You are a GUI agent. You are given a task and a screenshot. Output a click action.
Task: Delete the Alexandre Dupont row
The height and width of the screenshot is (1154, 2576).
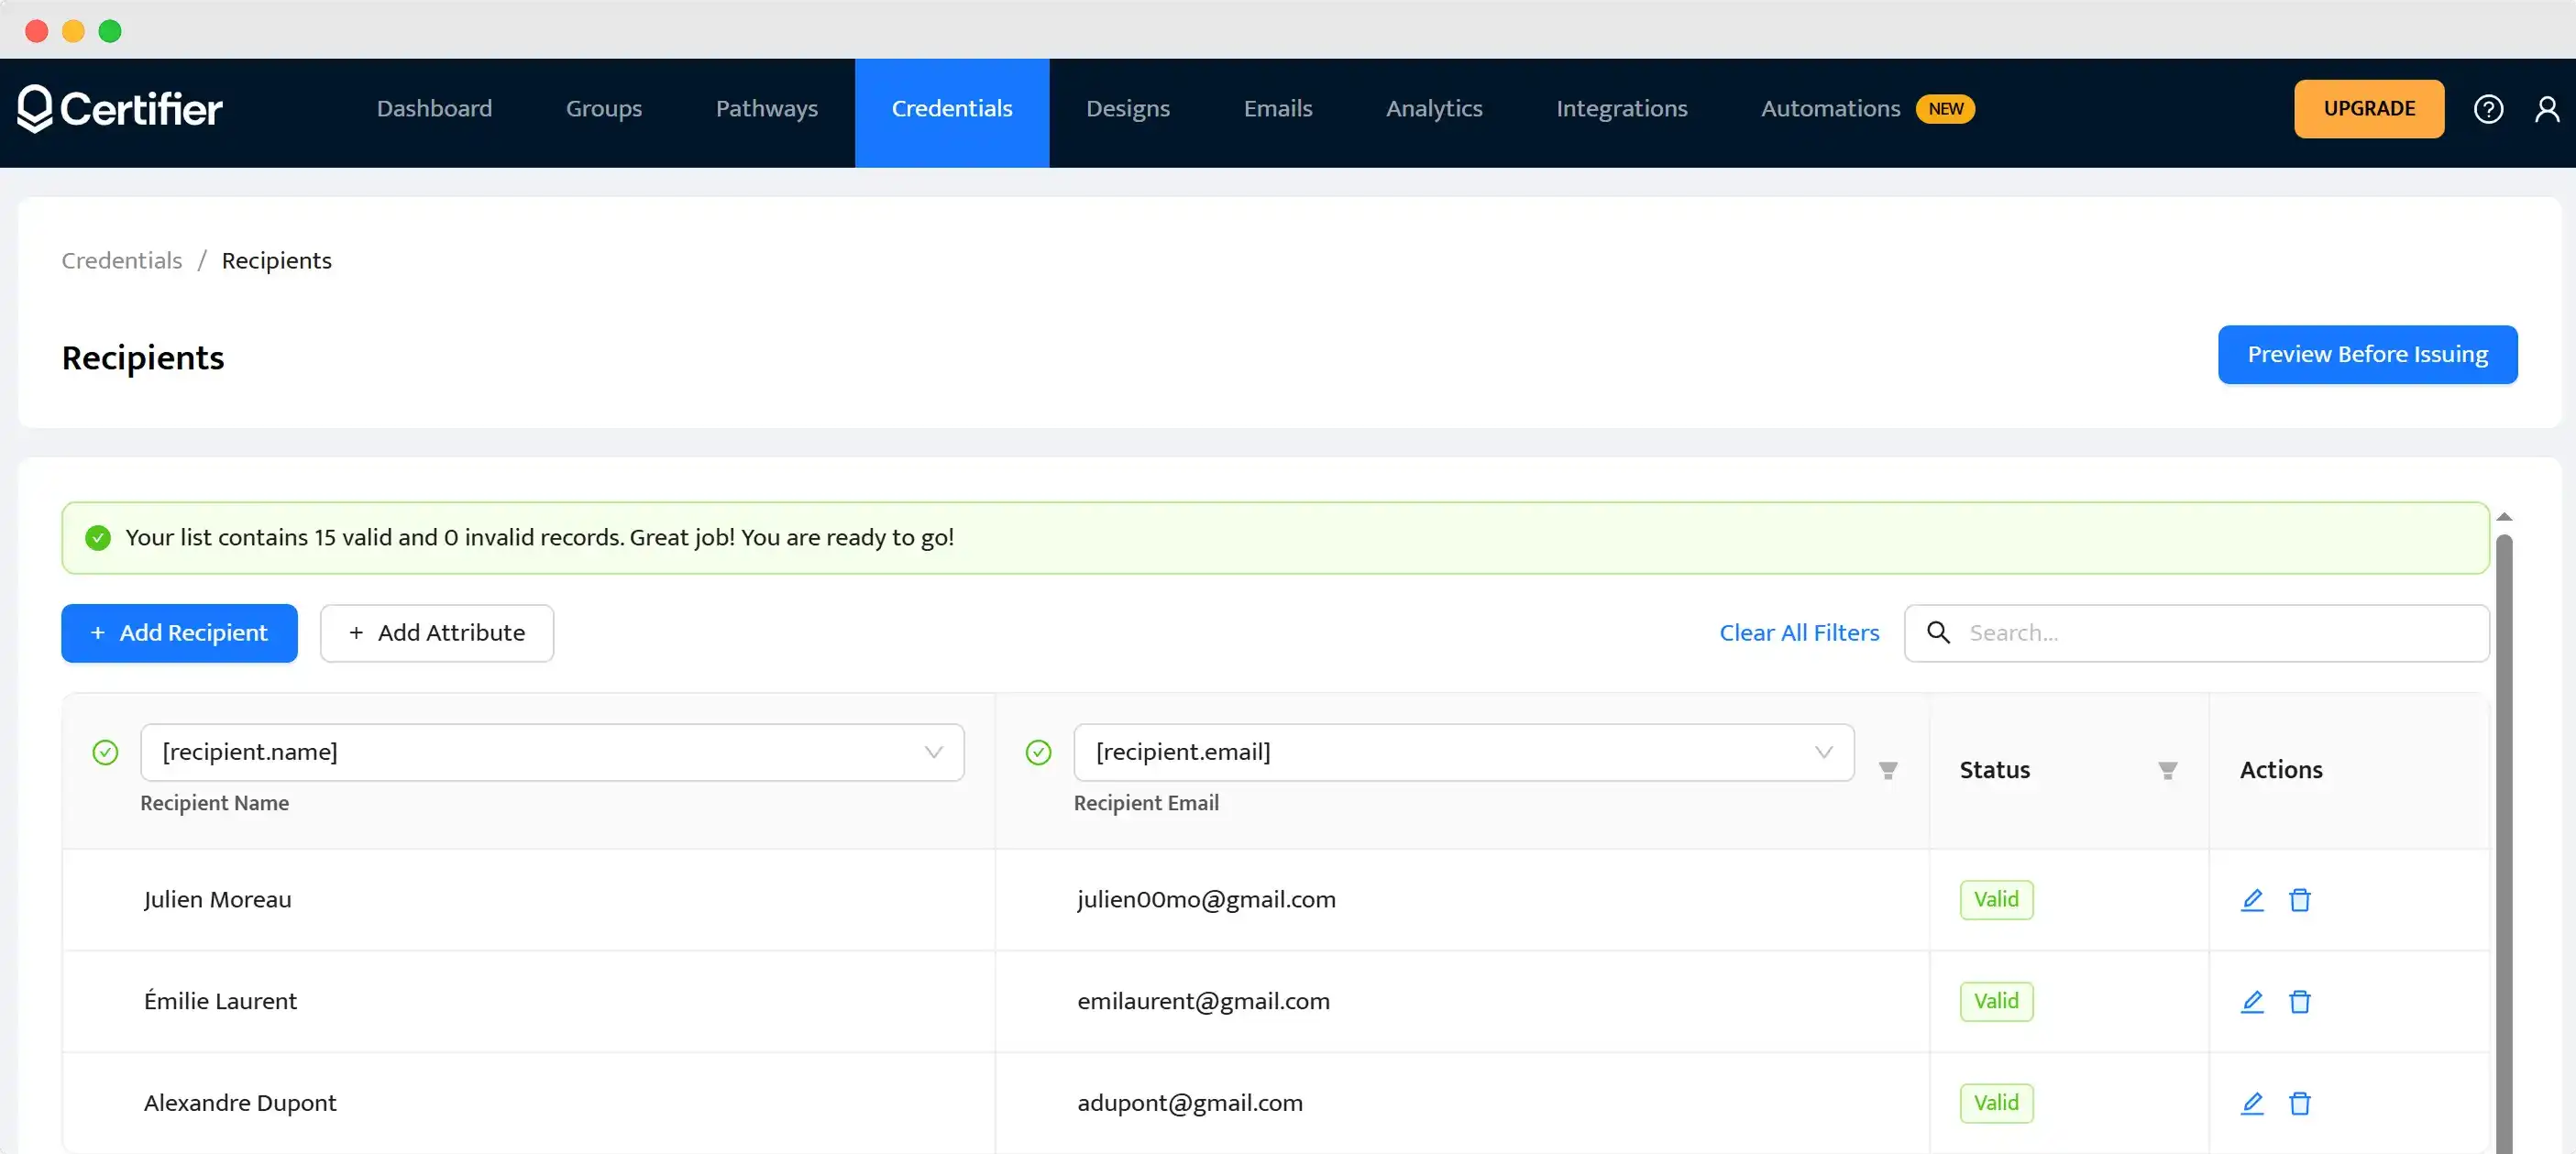(2300, 1103)
